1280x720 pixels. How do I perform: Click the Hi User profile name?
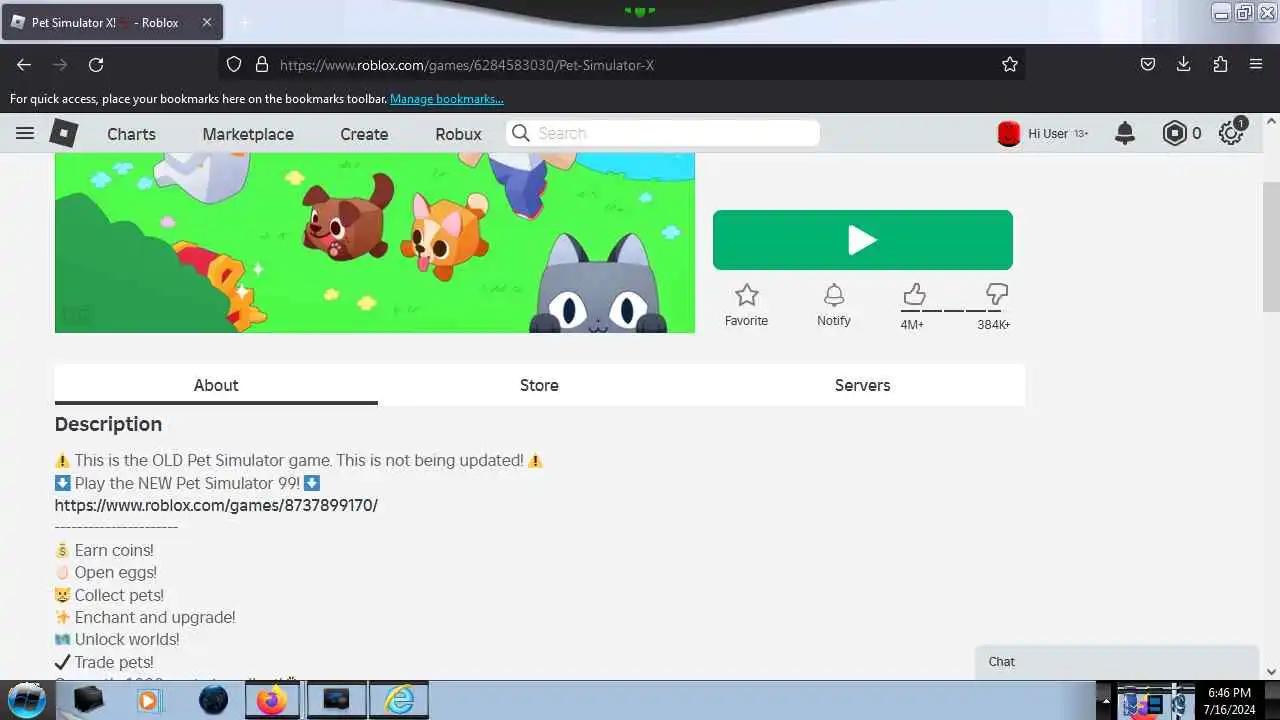coord(1048,133)
